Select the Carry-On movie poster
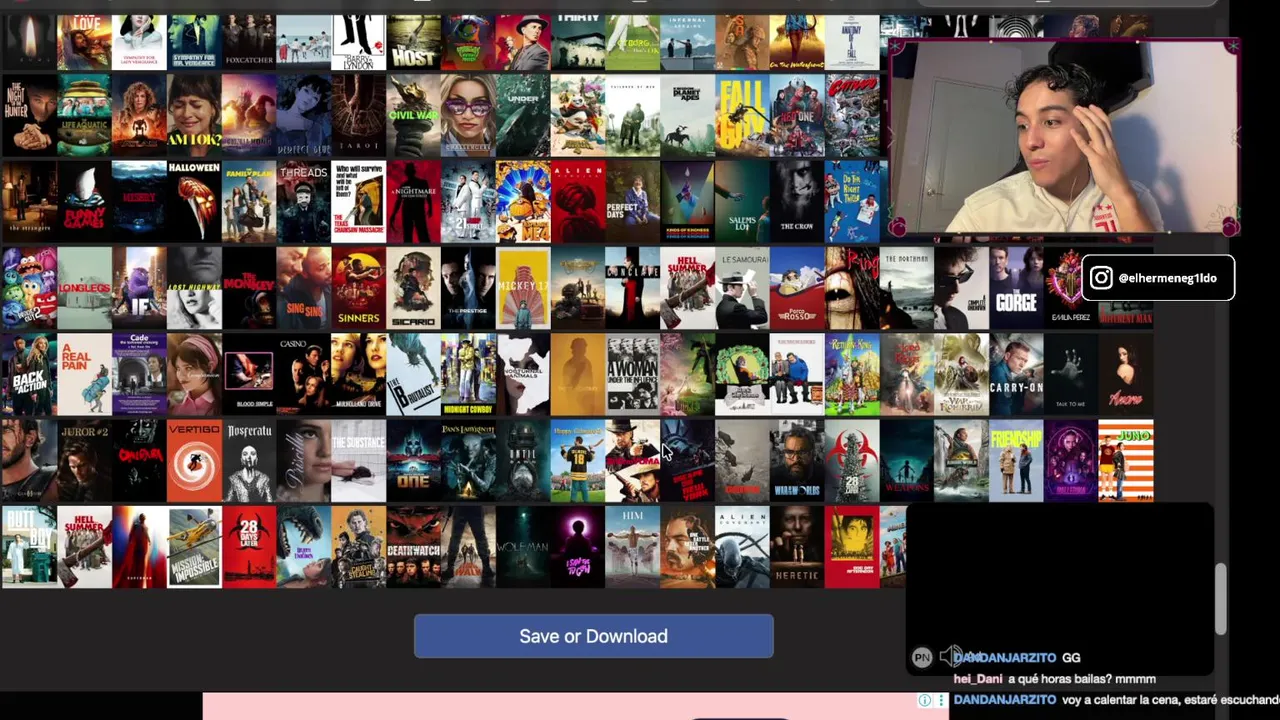The image size is (1280, 720). pyautogui.click(x=1016, y=374)
